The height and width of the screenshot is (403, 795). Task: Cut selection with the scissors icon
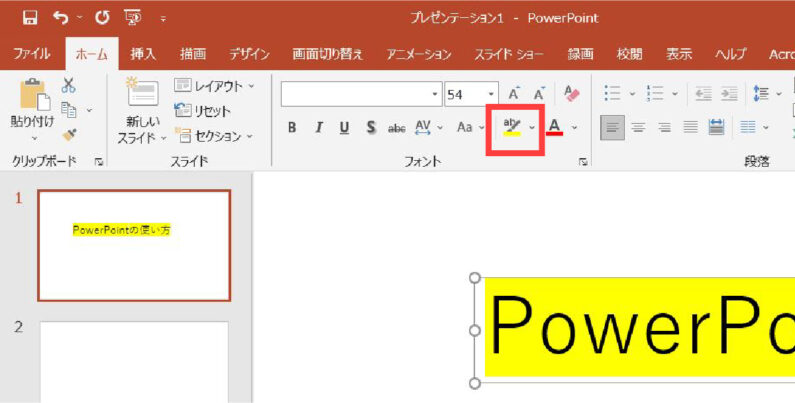click(68, 85)
